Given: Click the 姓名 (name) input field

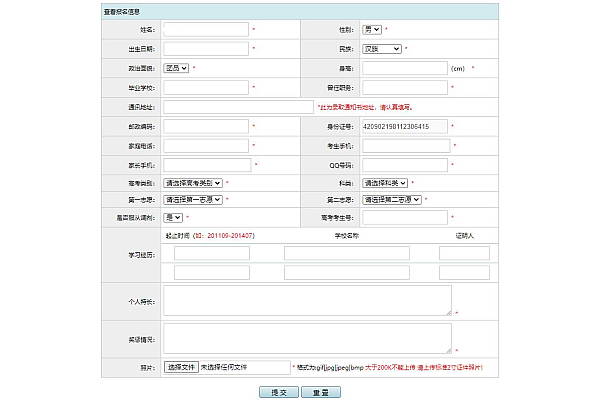Looking at the screenshot, I should (205, 30).
